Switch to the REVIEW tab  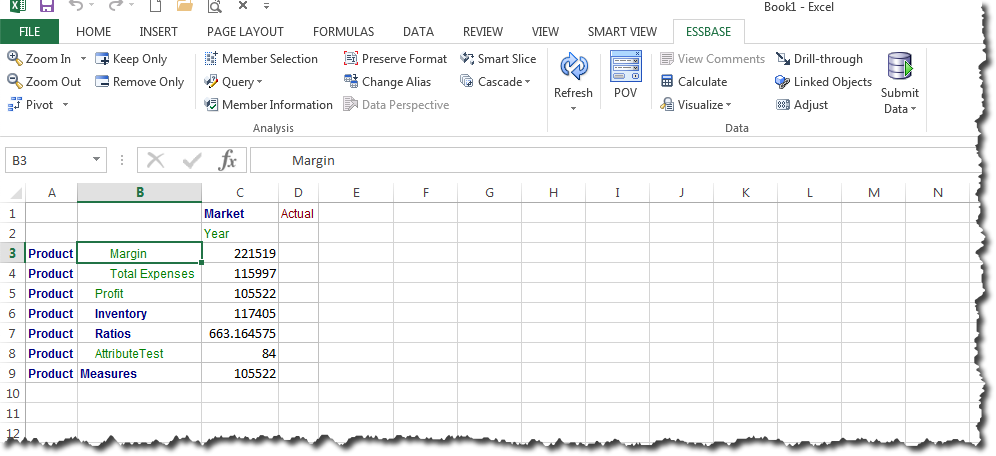[483, 31]
